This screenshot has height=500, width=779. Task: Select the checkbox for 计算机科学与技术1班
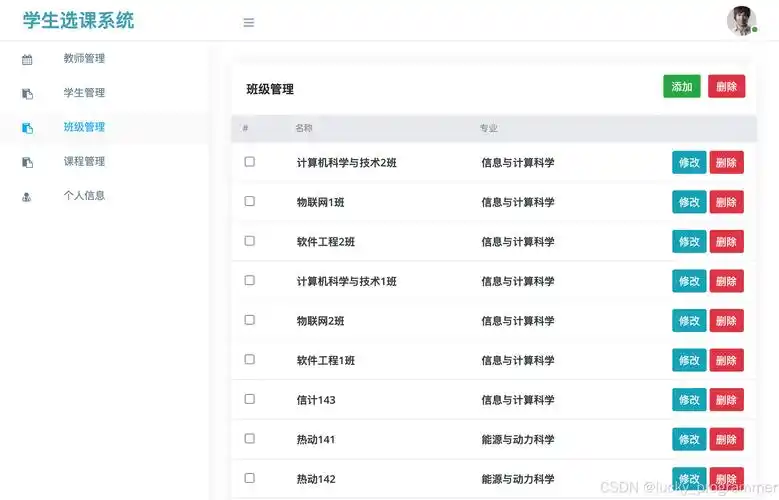click(x=249, y=280)
